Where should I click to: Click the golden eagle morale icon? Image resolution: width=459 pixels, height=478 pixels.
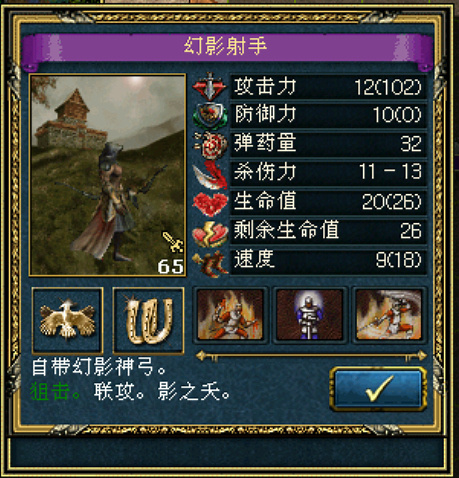pyautogui.click(x=68, y=320)
